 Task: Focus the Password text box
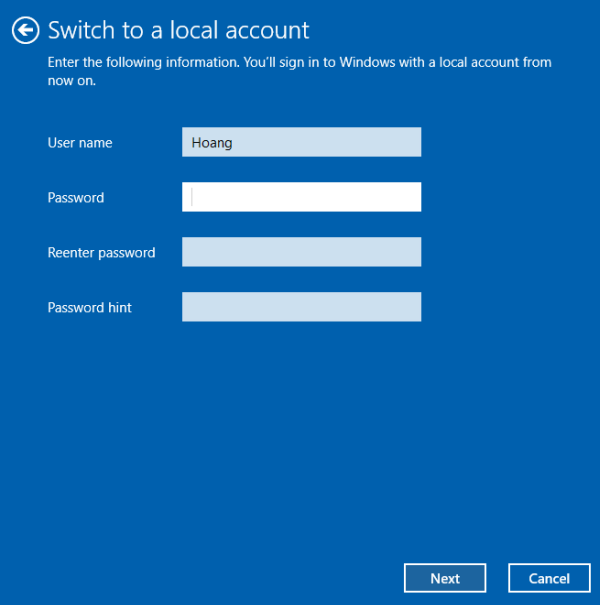click(301, 197)
